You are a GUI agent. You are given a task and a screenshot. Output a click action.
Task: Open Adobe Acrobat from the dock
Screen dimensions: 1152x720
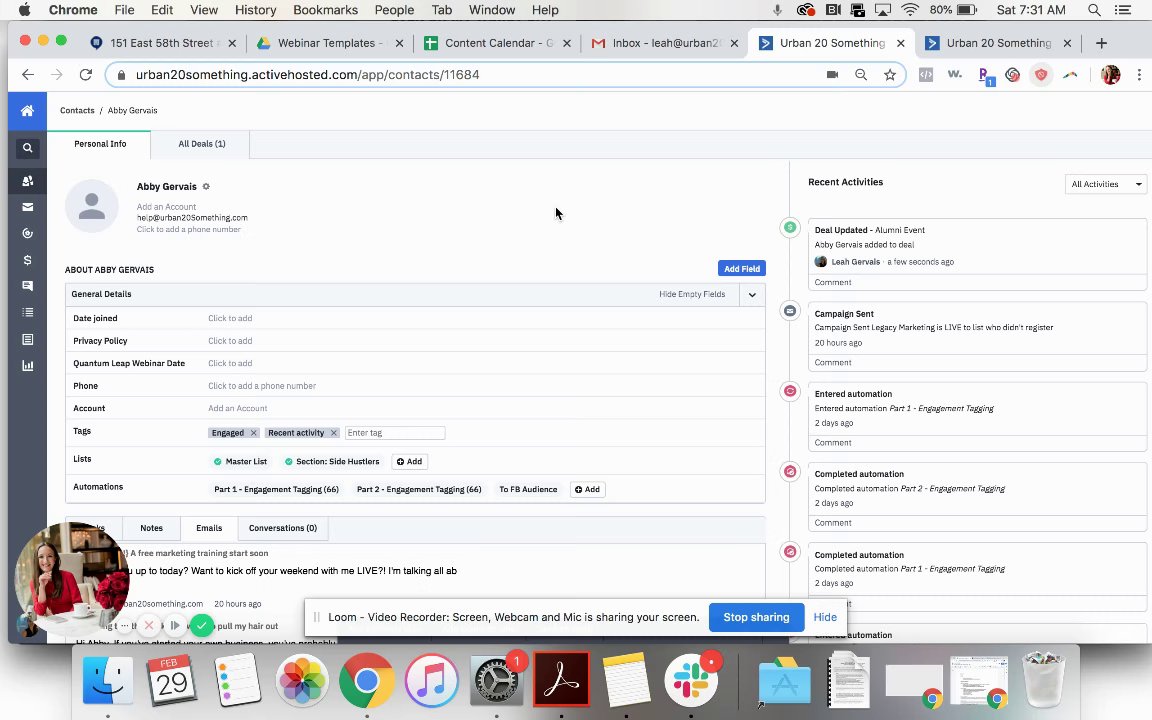pyautogui.click(x=561, y=680)
